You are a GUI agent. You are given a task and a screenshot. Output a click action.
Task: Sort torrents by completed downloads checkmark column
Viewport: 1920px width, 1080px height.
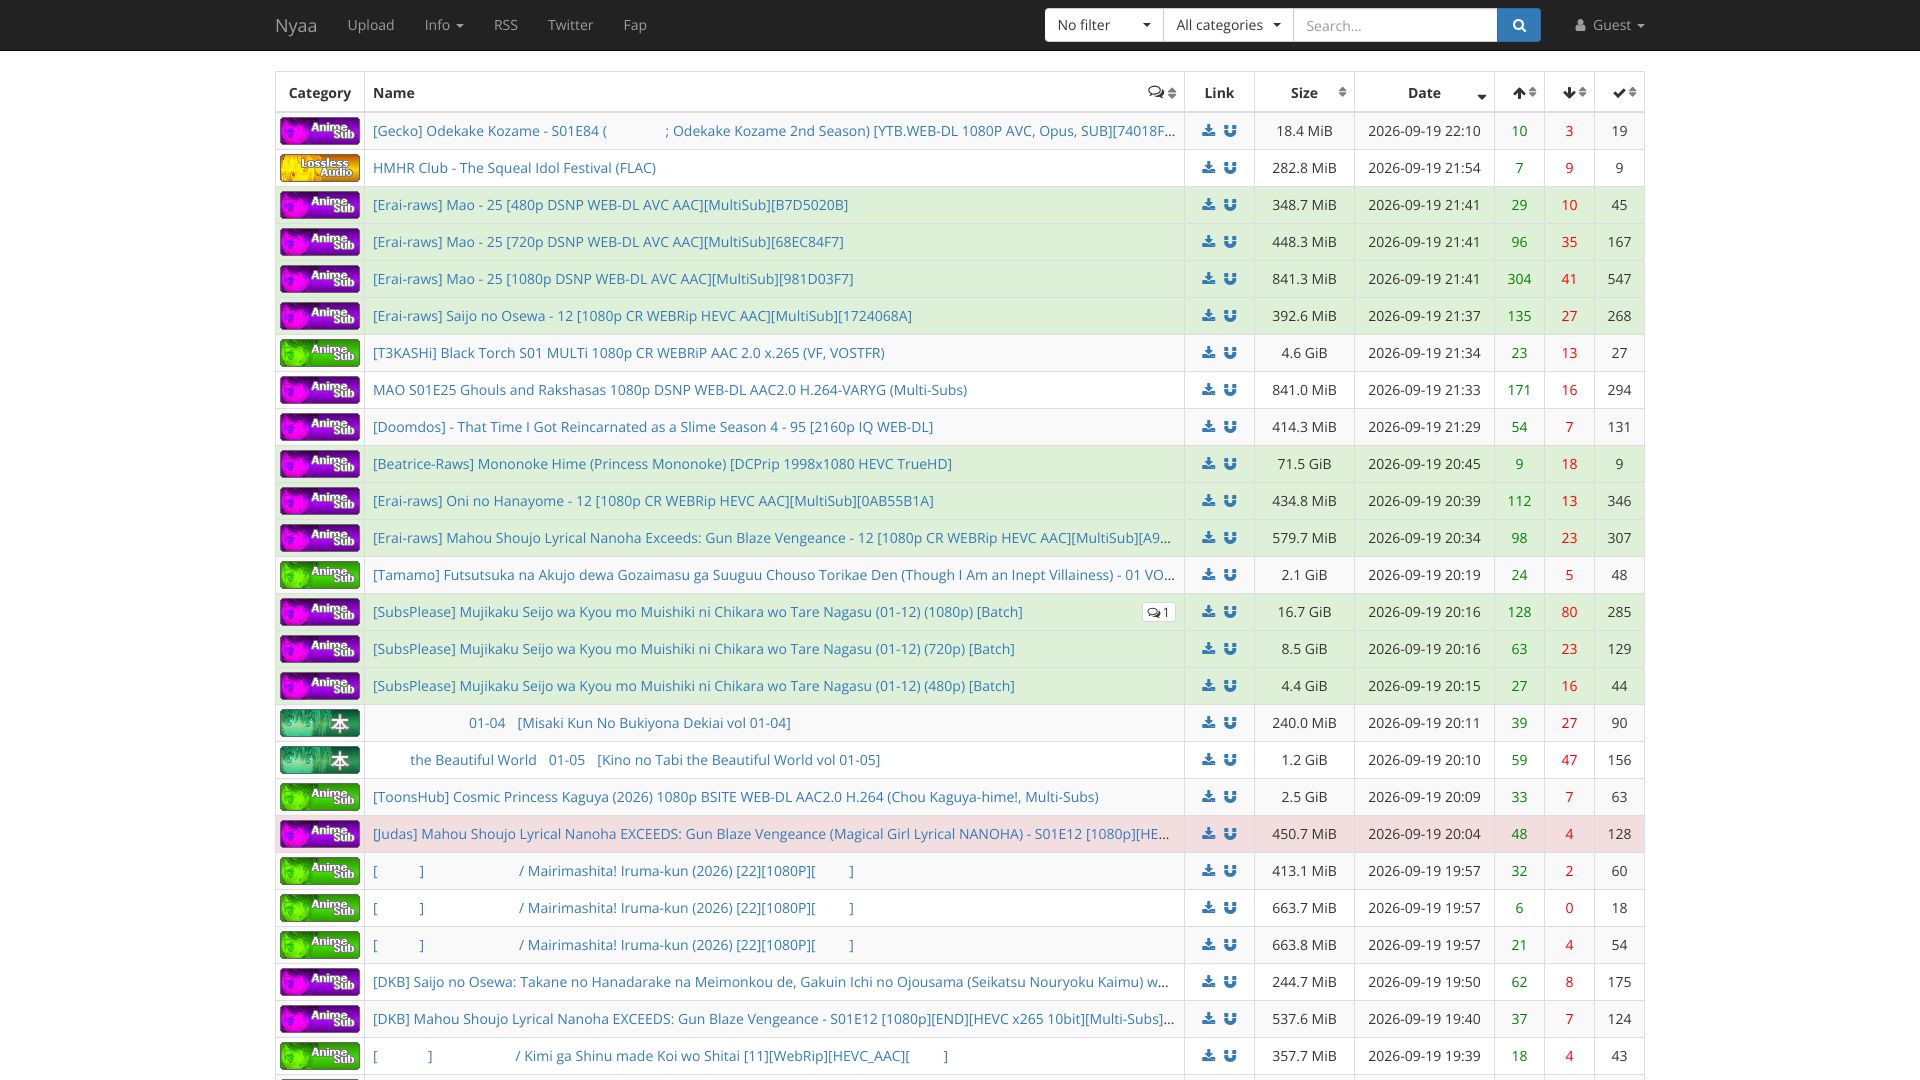1620,93
